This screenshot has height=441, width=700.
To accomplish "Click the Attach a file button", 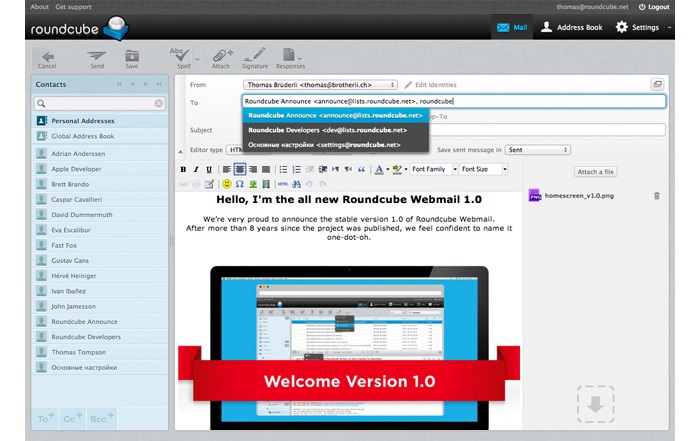I will point(596,172).
